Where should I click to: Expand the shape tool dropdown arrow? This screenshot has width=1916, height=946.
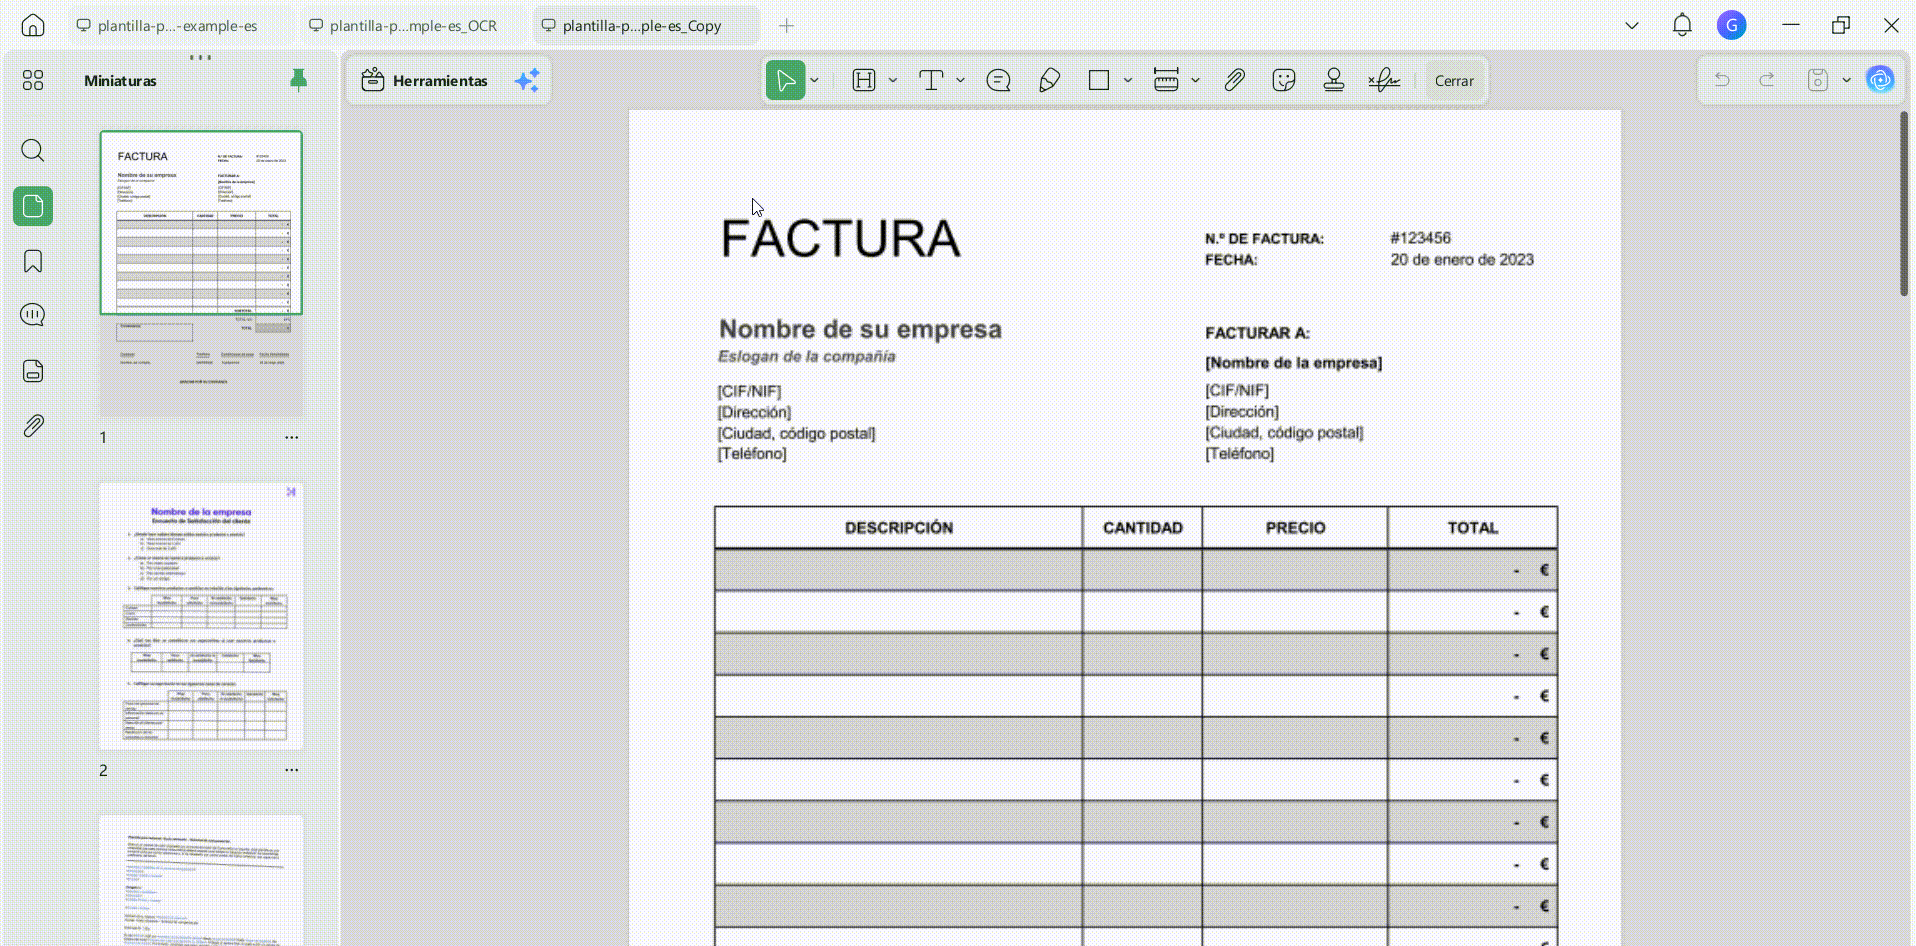pyautogui.click(x=1128, y=80)
